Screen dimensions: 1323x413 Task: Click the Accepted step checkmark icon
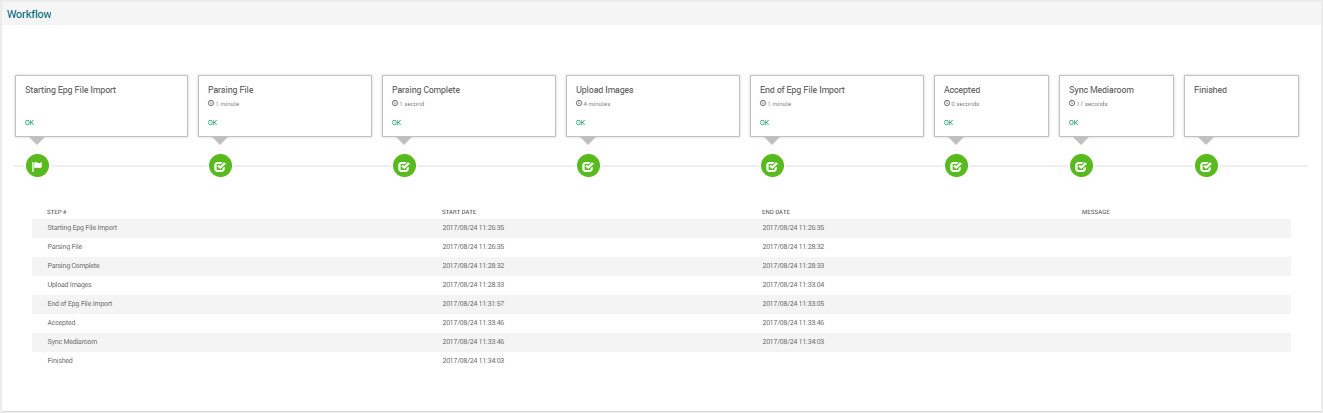[956, 166]
